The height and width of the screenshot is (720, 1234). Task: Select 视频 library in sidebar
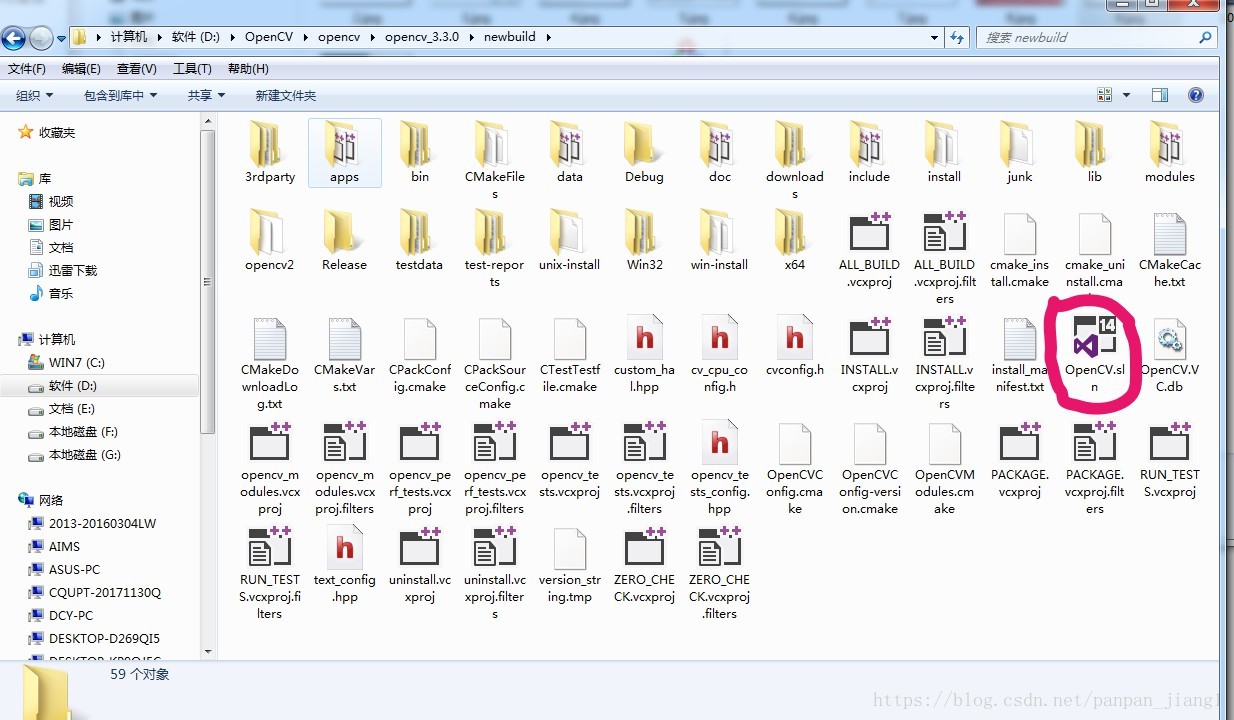click(52, 201)
